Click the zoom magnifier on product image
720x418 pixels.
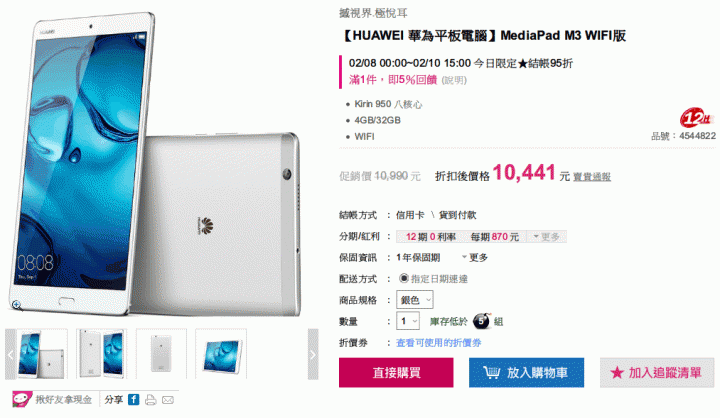pyautogui.click(x=16, y=304)
